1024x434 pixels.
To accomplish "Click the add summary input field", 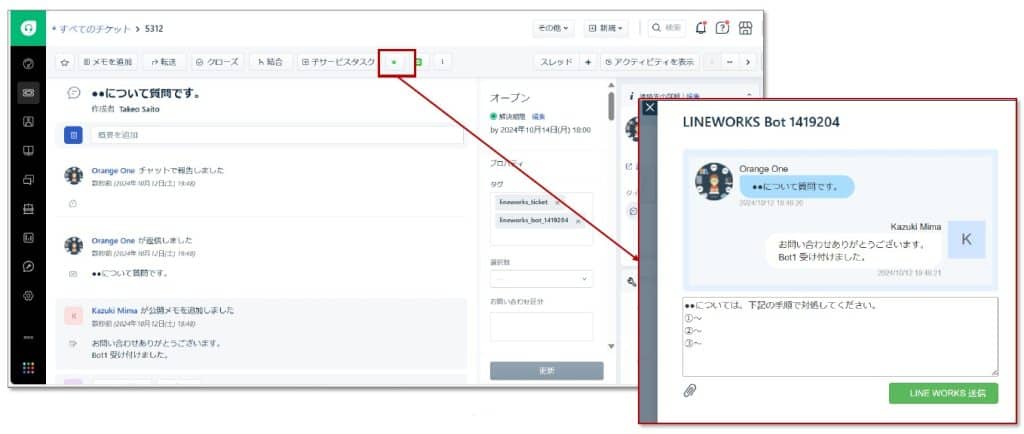I will [x=276, y=135].
